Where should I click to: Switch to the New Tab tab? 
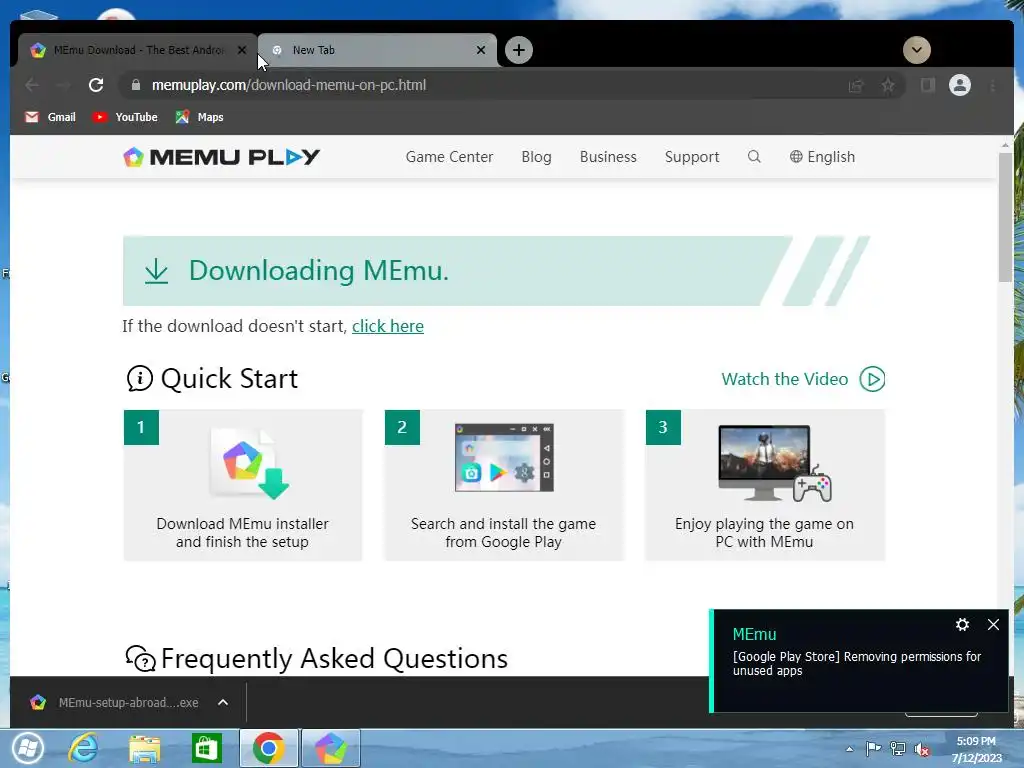point(377,50)
